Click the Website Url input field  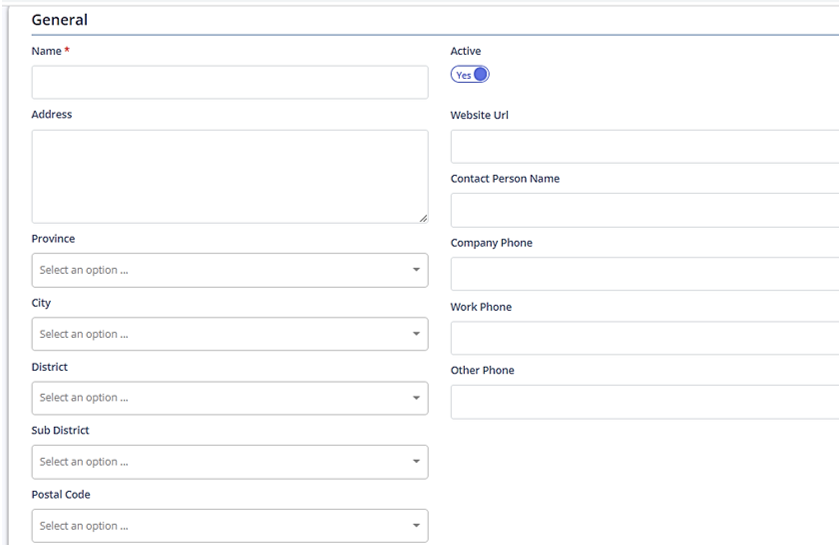[645, 147]
